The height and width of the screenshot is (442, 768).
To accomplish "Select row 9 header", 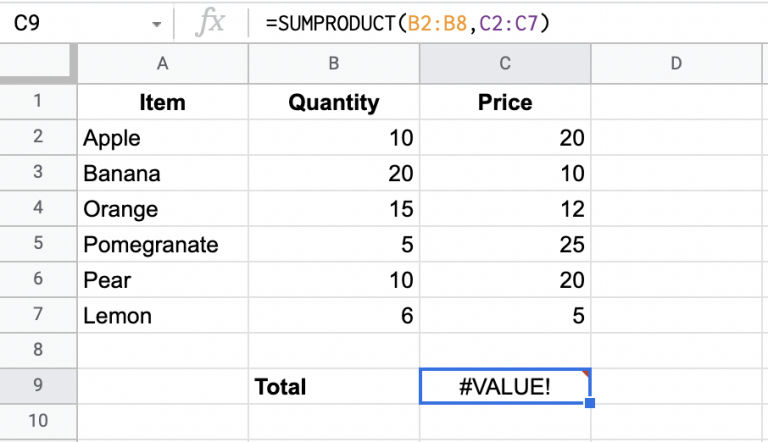I will [x=38, y=386].
